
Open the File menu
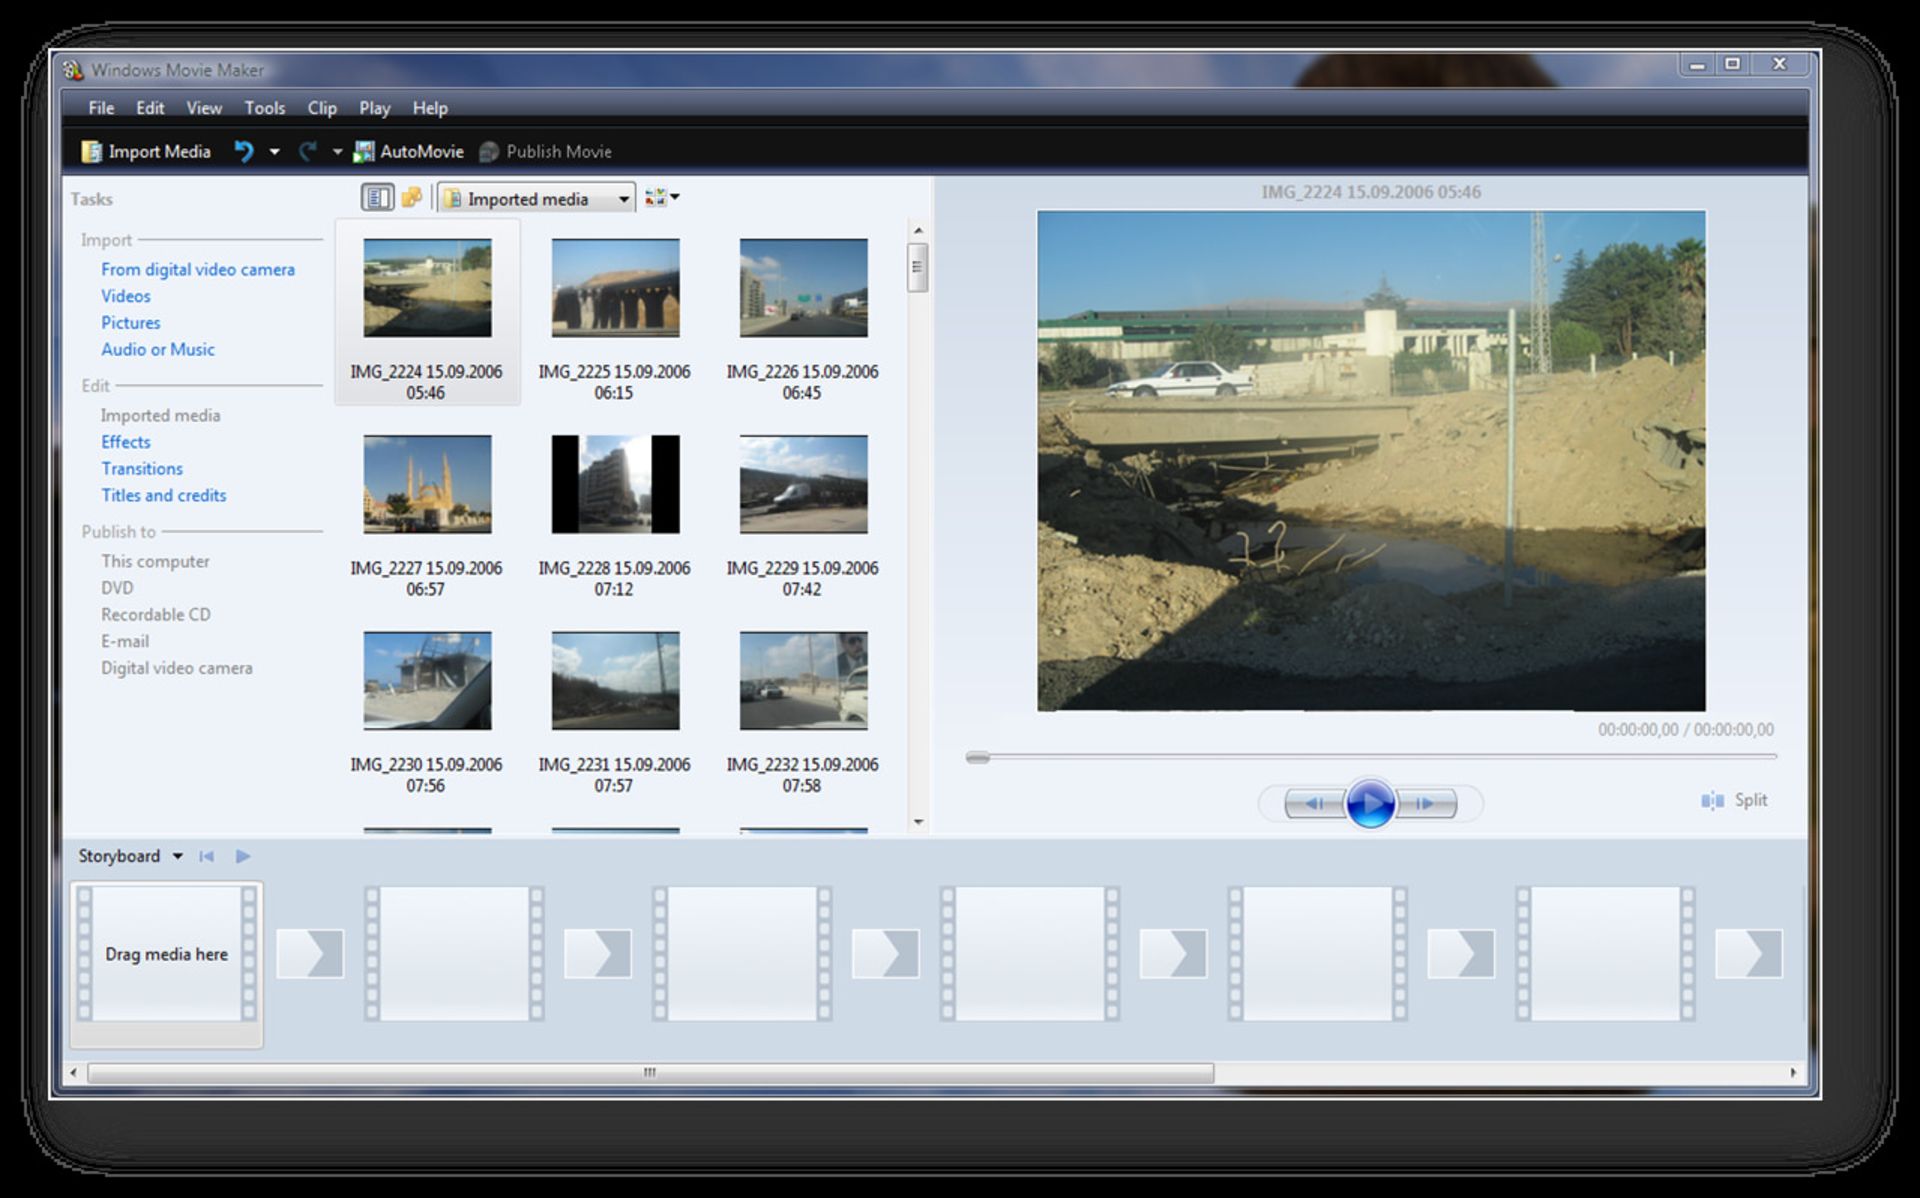tap(101, 108)
